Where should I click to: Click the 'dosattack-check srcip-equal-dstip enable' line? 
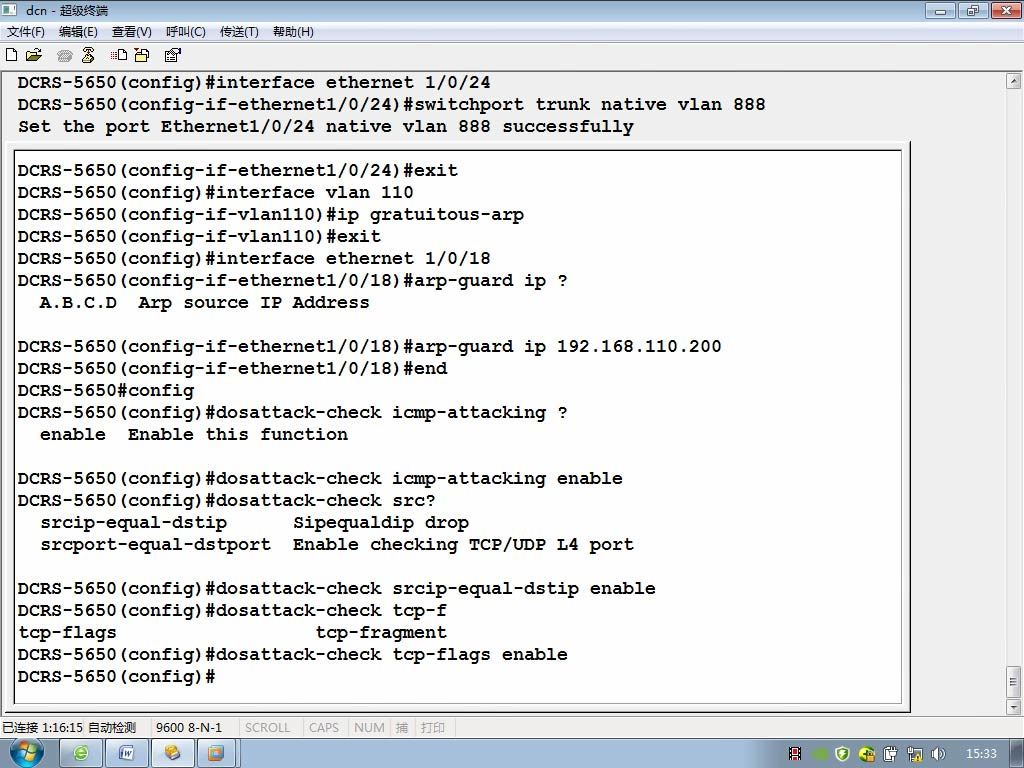(336, 589)
